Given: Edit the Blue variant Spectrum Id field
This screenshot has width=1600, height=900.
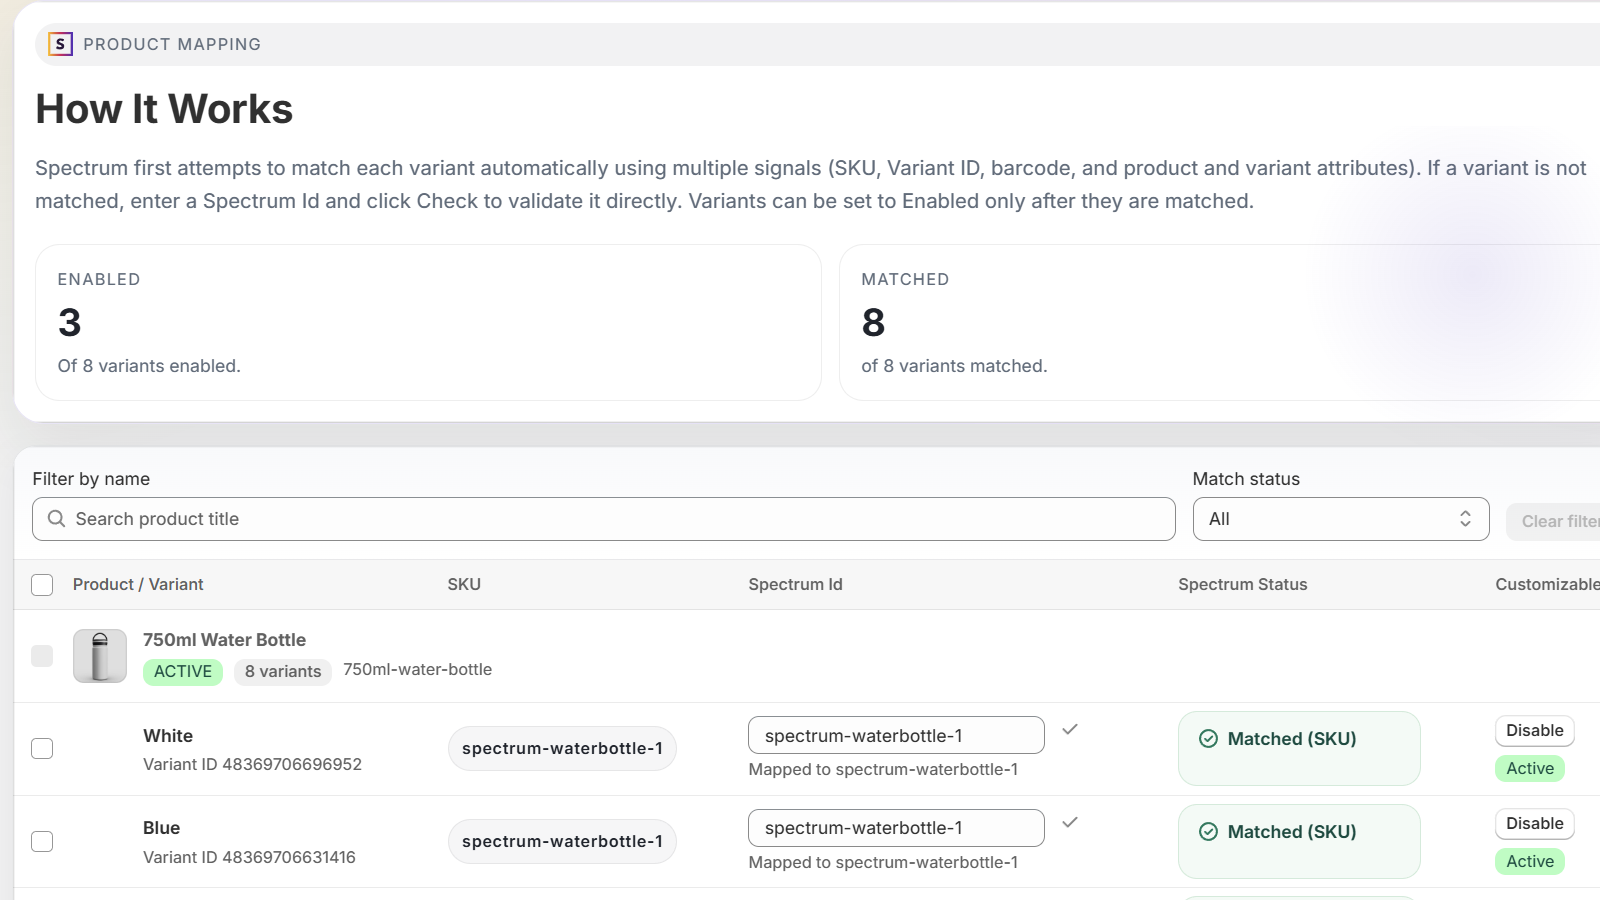Looking at the screenshot, I should click(896, 828).
